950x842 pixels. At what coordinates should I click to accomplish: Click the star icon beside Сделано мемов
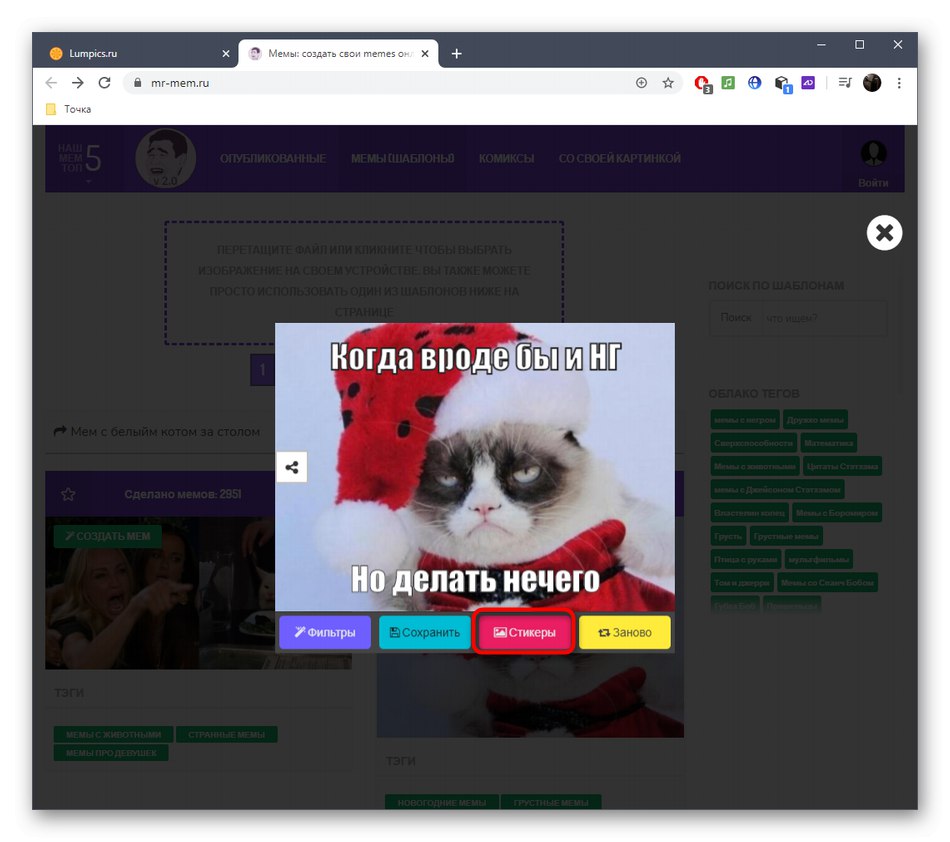(68, 494)
